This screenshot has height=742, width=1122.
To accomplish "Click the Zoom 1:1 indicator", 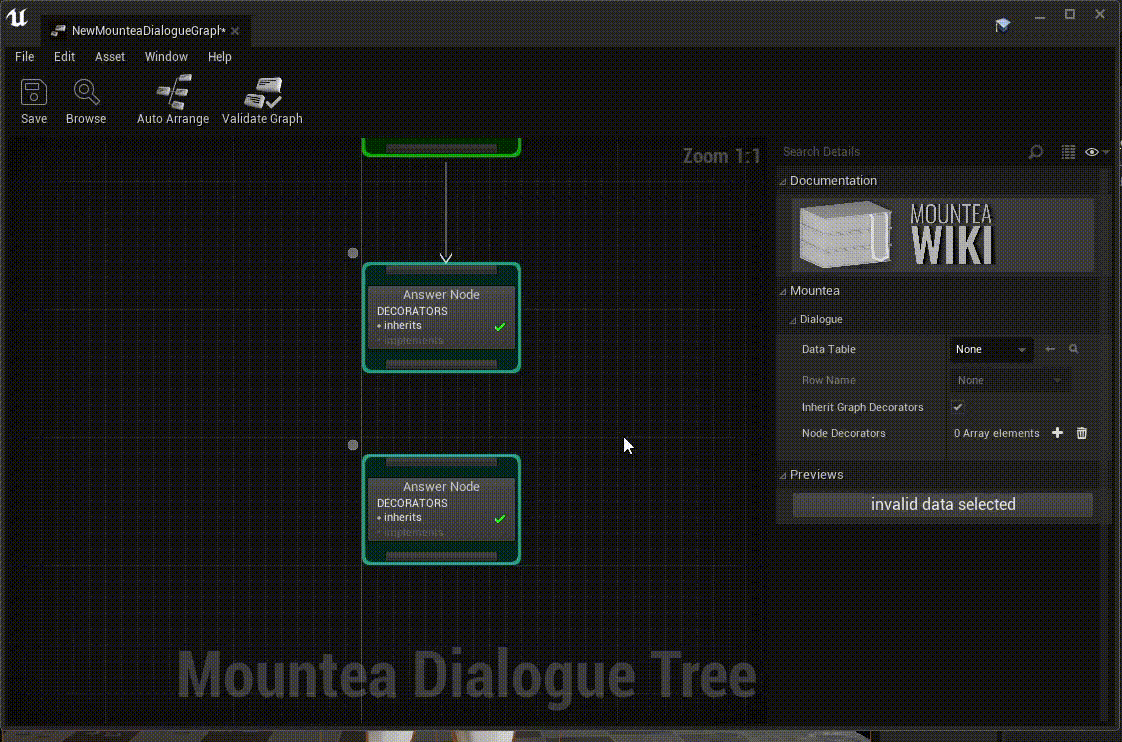I will (721, 156).
